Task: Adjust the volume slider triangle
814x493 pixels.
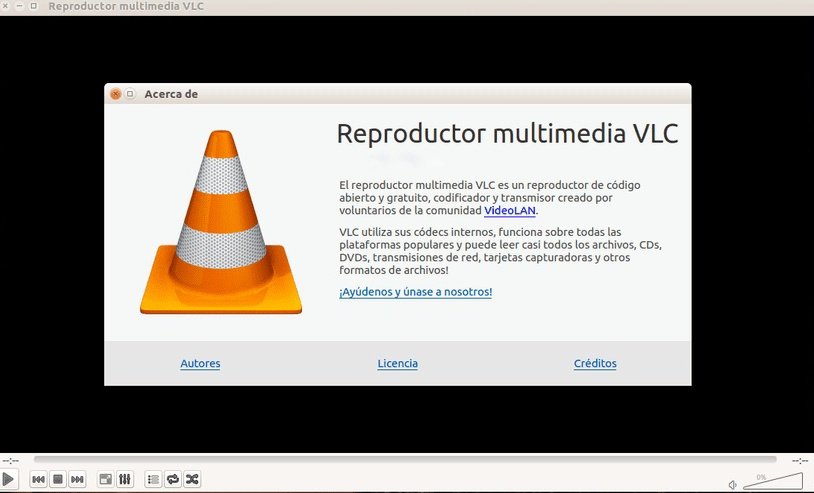Action: coord(773,481)
